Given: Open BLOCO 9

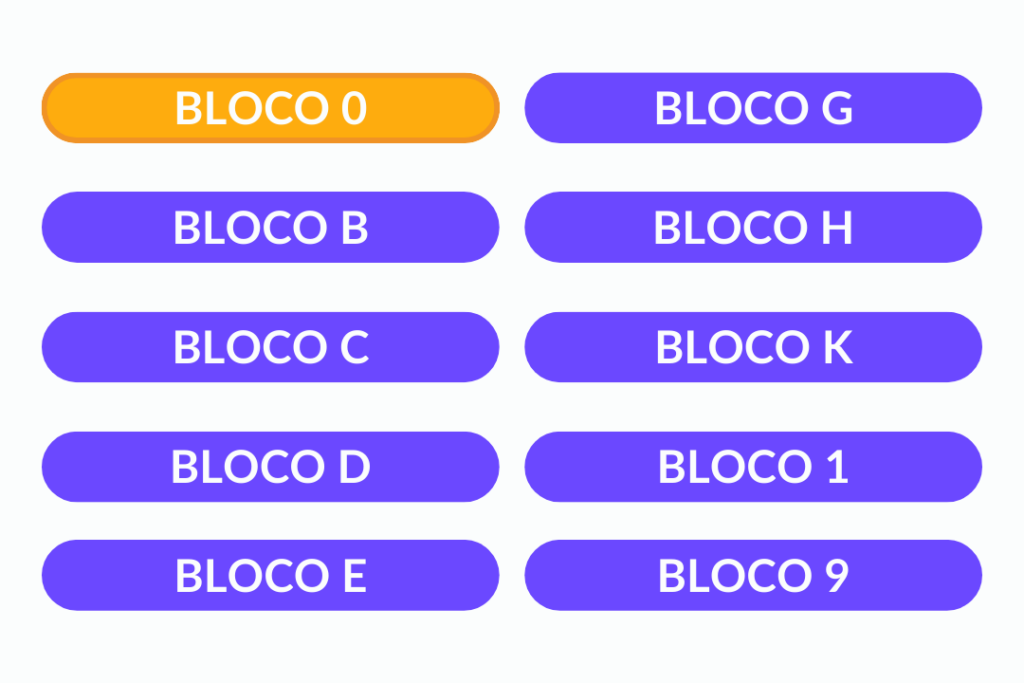Looking at the screenshot, I should click(x=753, y=575).
